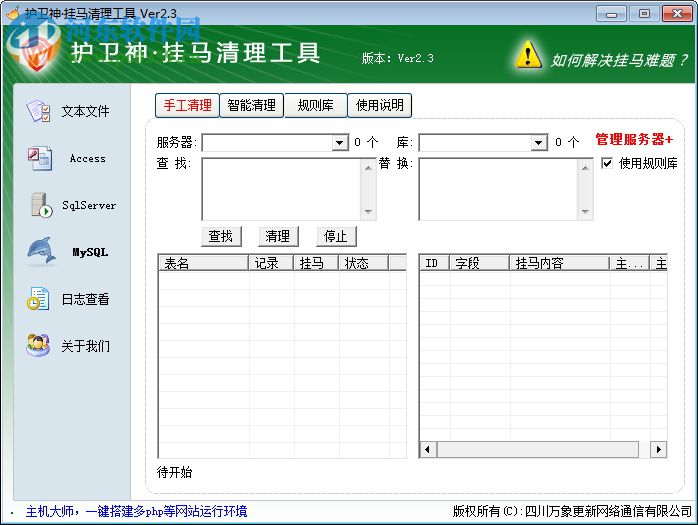Switch to the 智能清理 tab
Viewport: 698px width, 525px height.
point(252,106)
